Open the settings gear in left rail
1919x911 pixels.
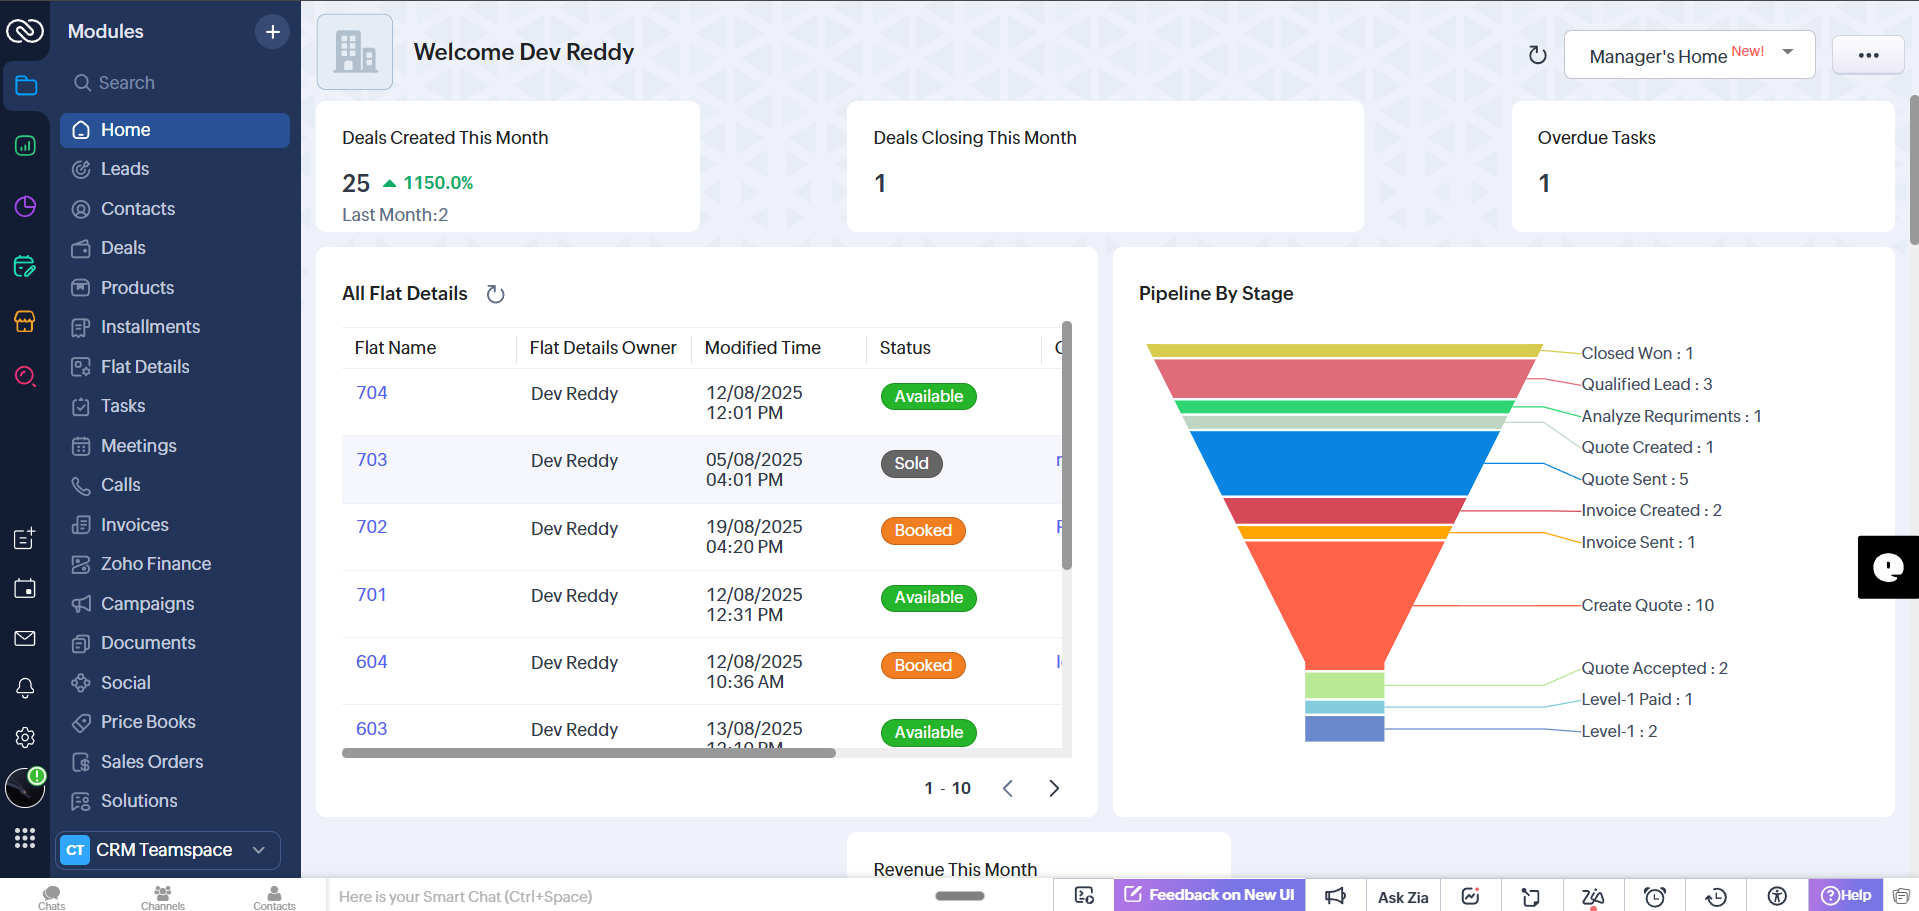25,737
